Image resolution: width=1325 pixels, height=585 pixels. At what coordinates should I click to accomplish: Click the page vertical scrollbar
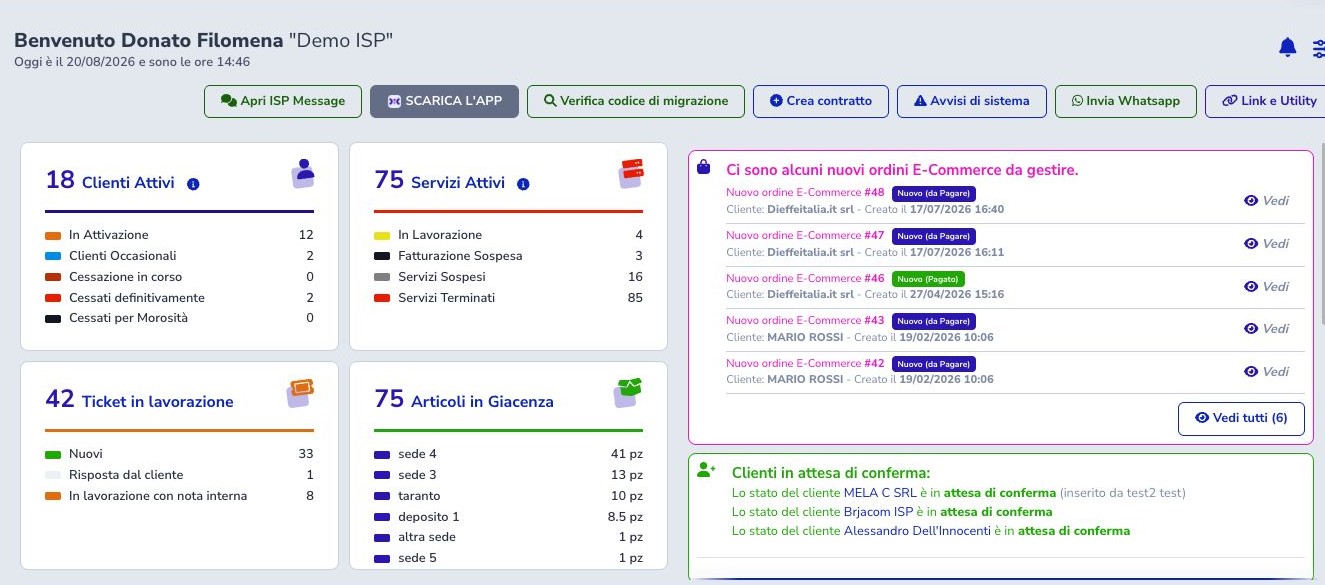click(1322, 235)
